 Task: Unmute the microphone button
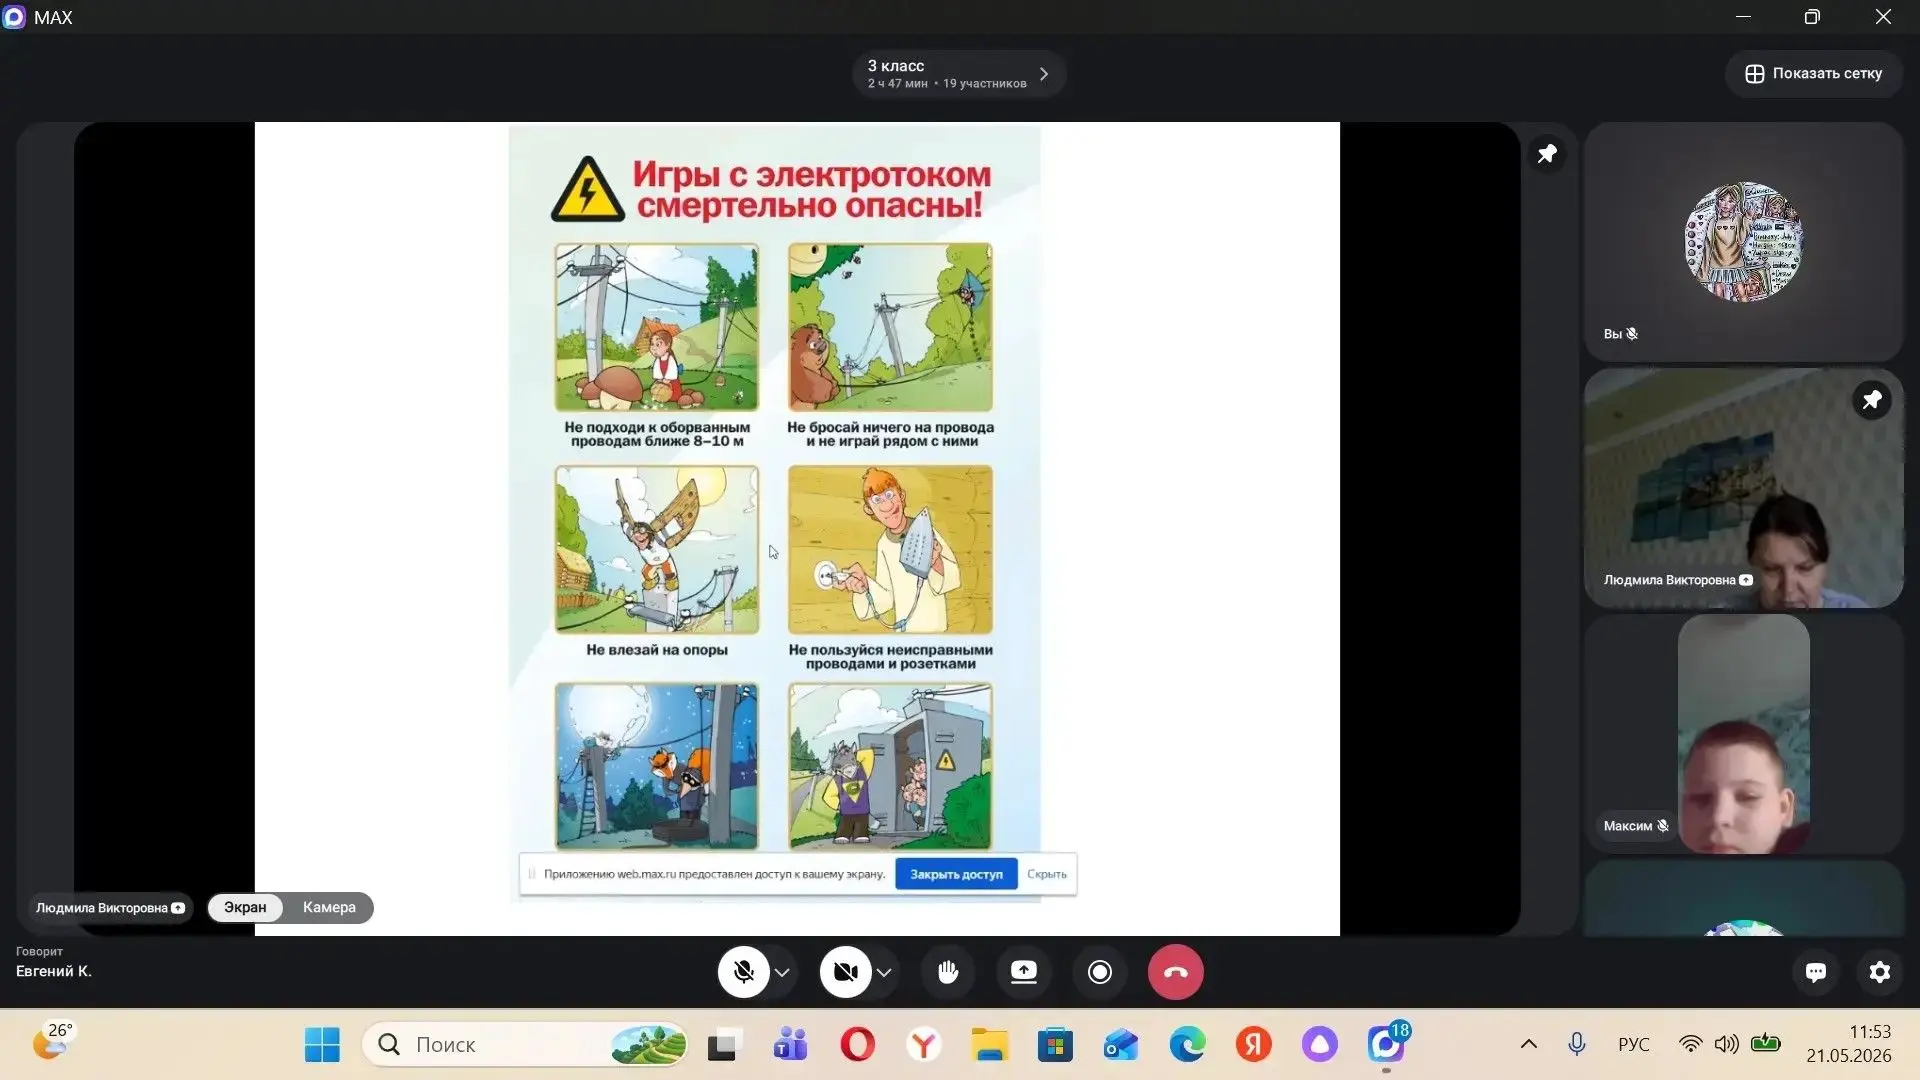pos(743,971)
